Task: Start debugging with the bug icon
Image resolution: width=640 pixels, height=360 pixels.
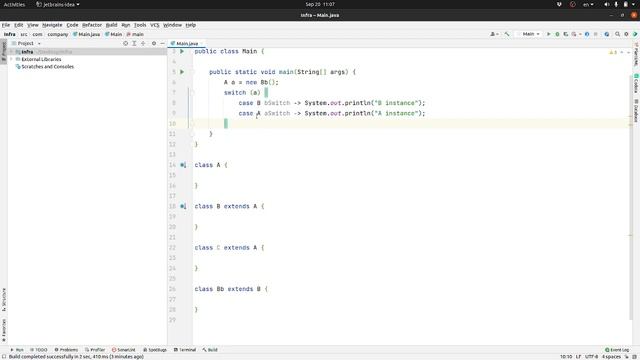Action: (x=557, y=34)
